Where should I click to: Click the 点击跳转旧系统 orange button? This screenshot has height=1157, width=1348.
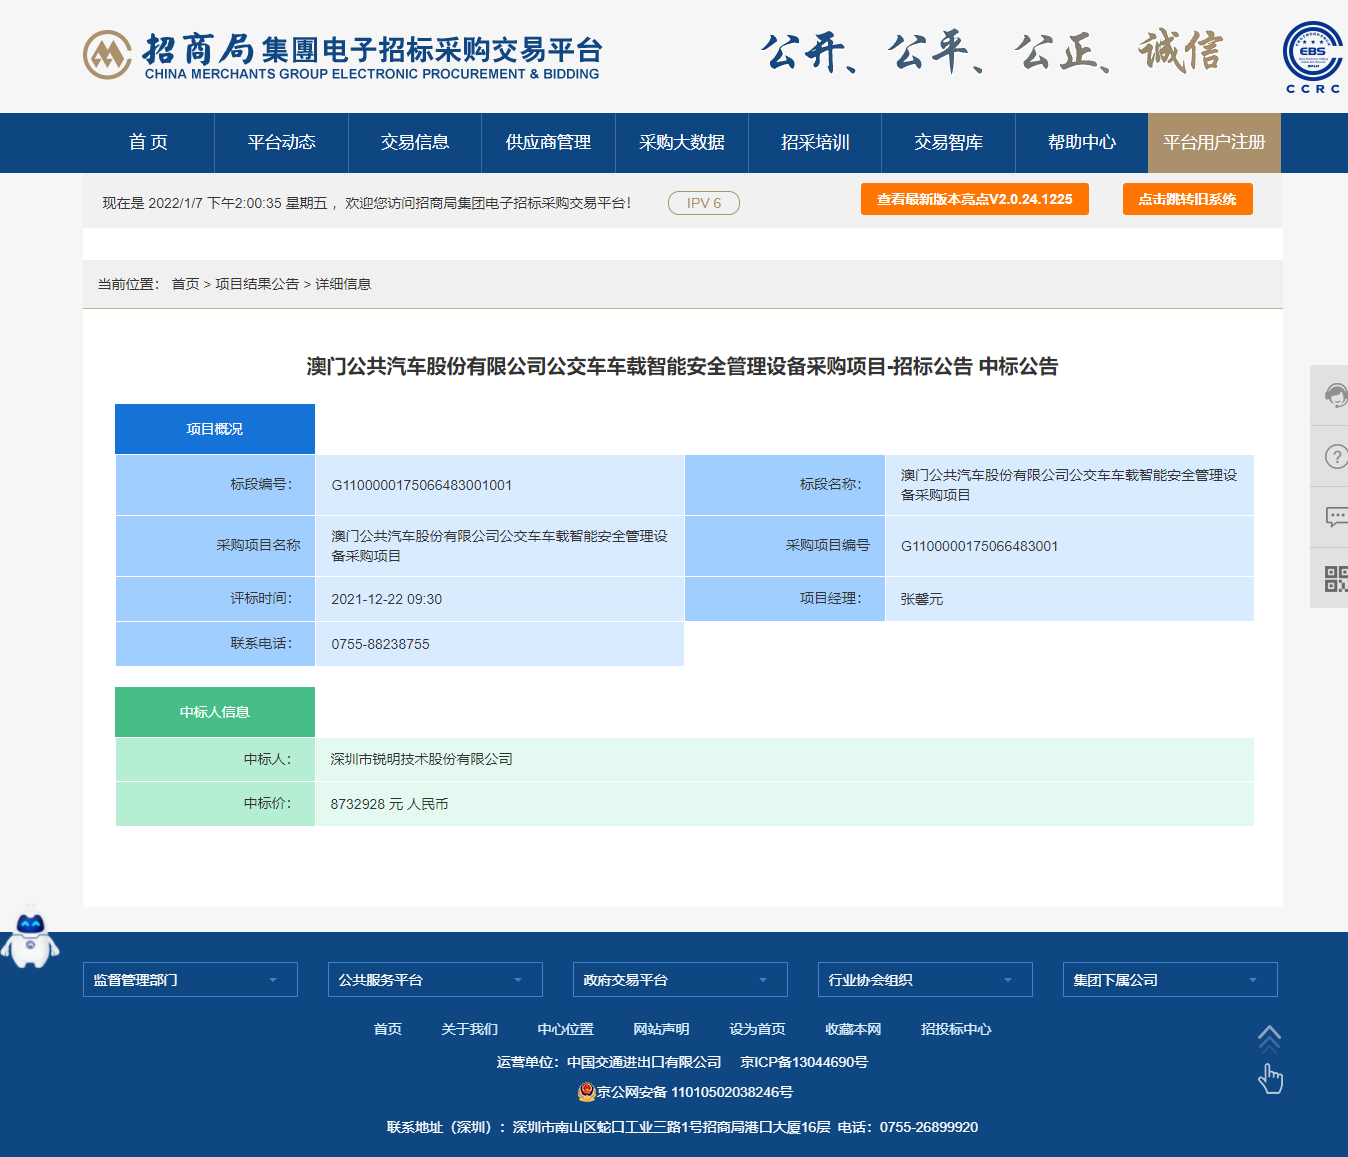pos(1187,199)
